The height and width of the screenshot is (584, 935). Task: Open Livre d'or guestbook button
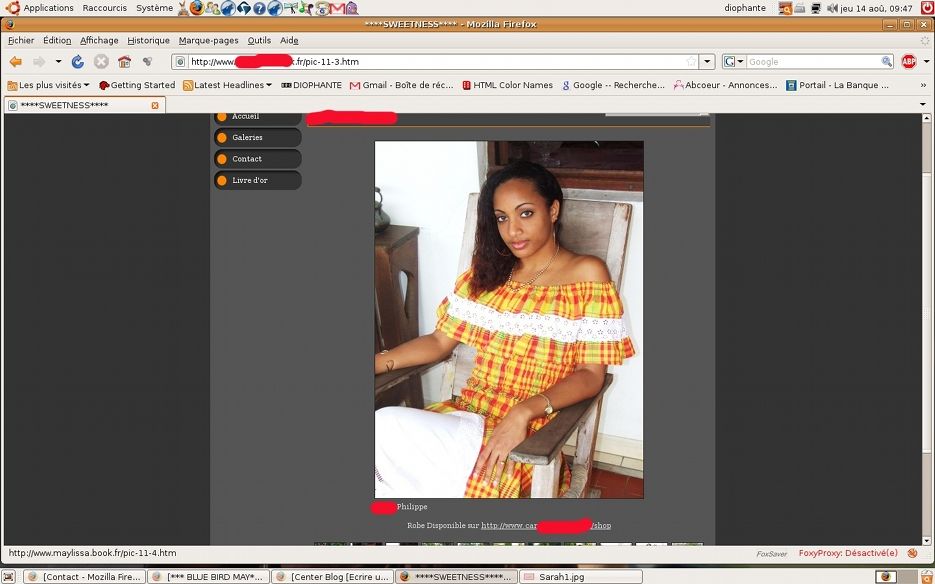tap(258, 180)
